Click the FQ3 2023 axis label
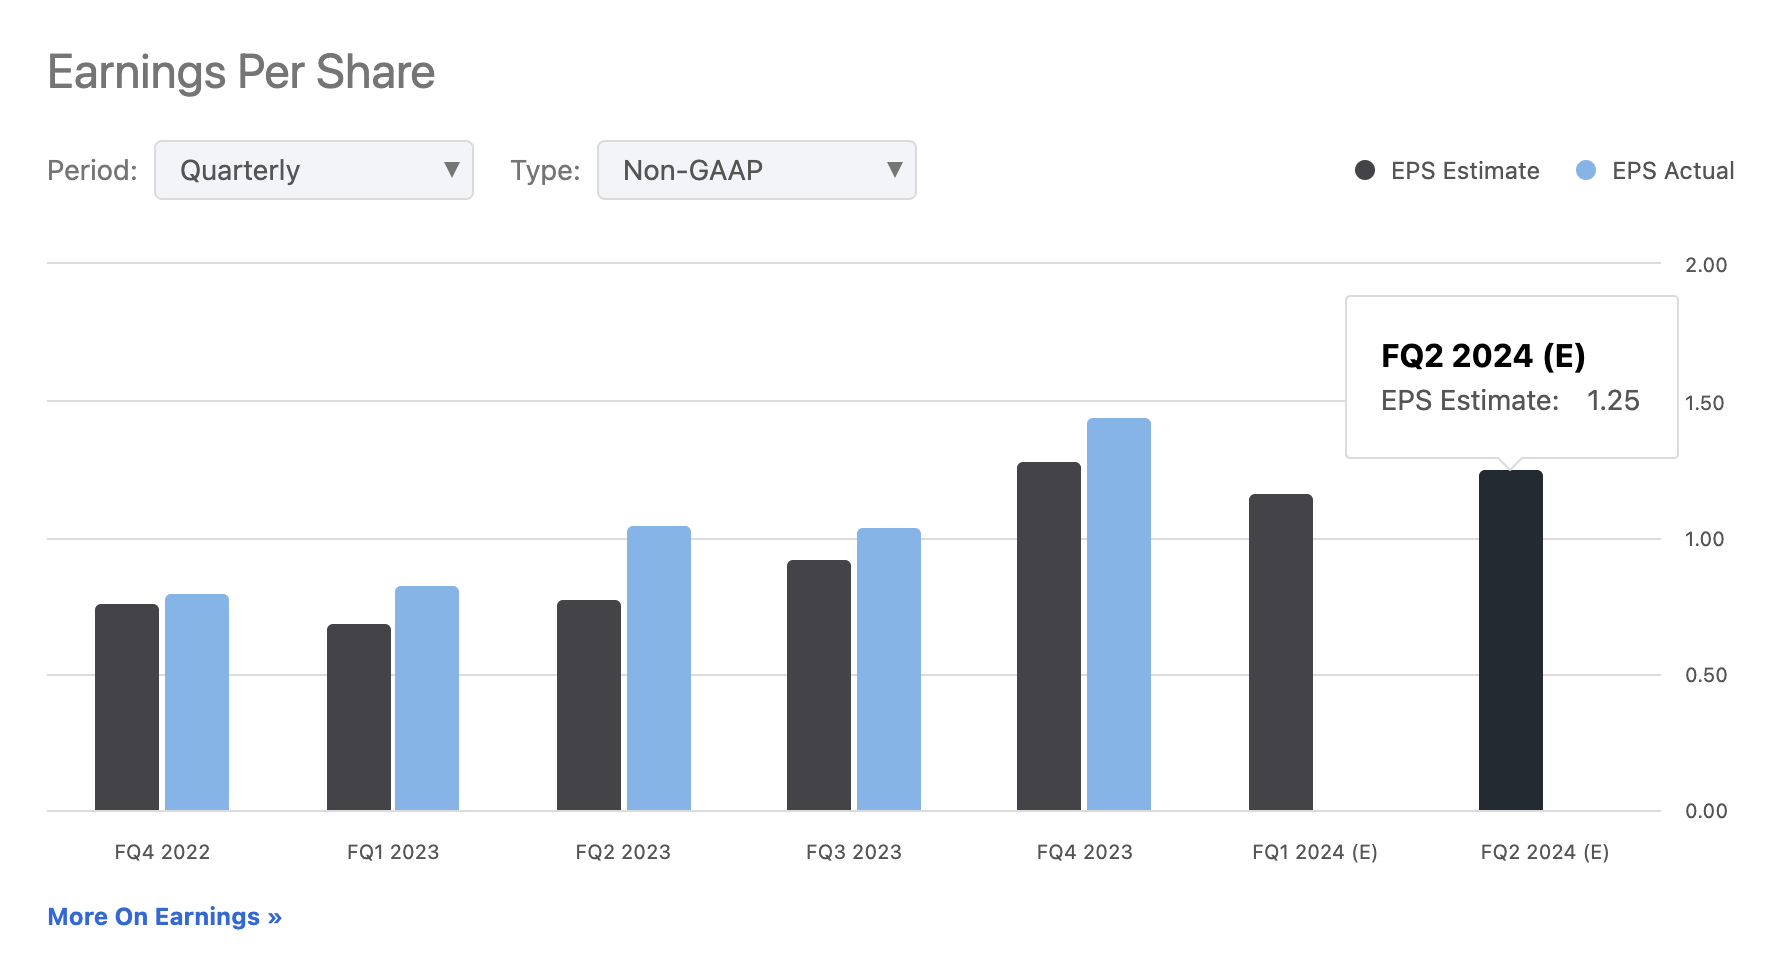 (853, 851)
